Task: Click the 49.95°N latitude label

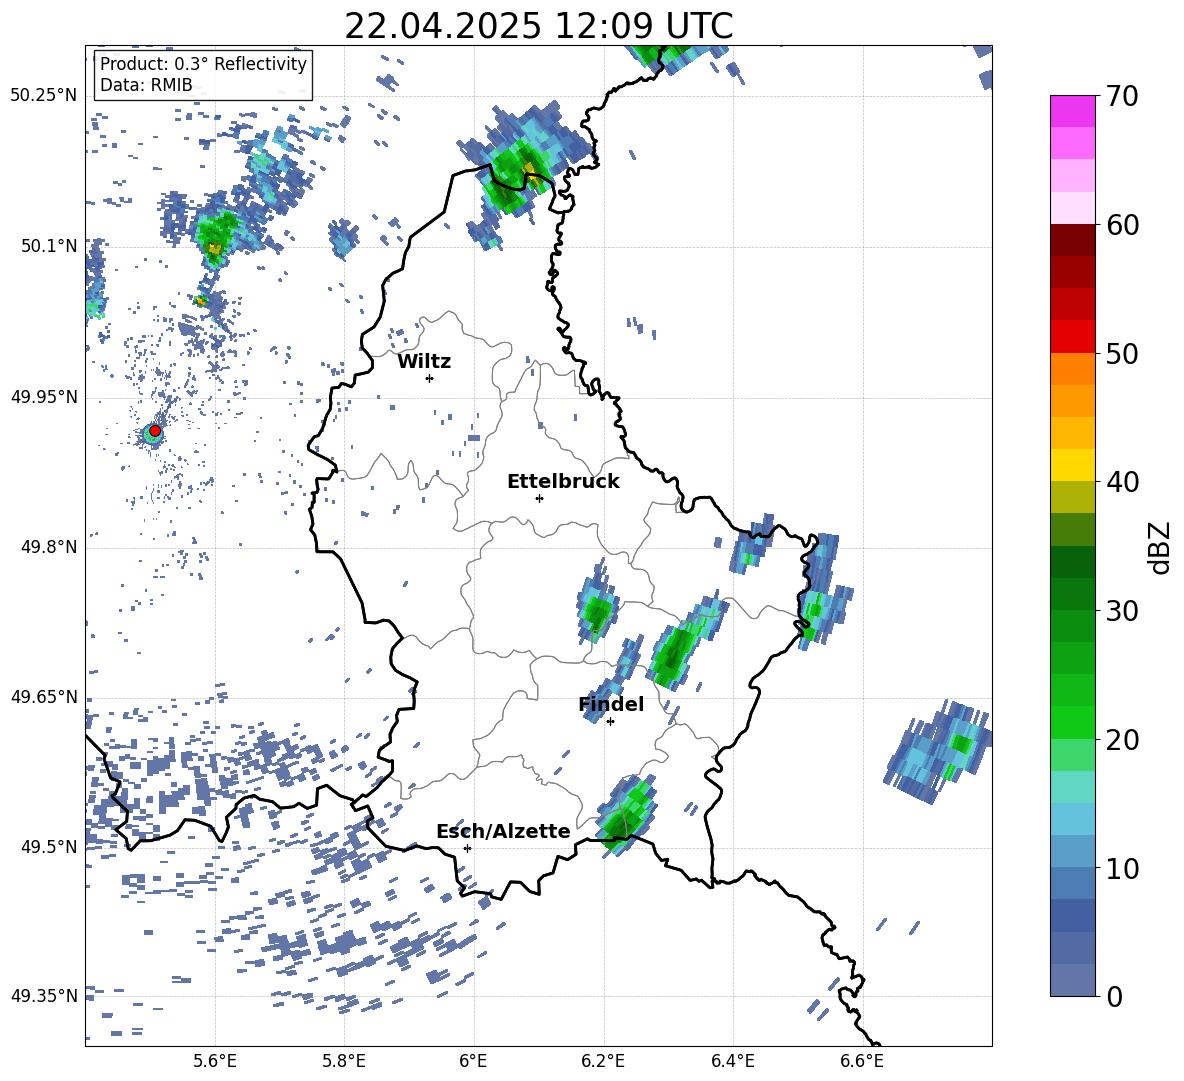Action: pyautogui.click(x=44, y=396)
